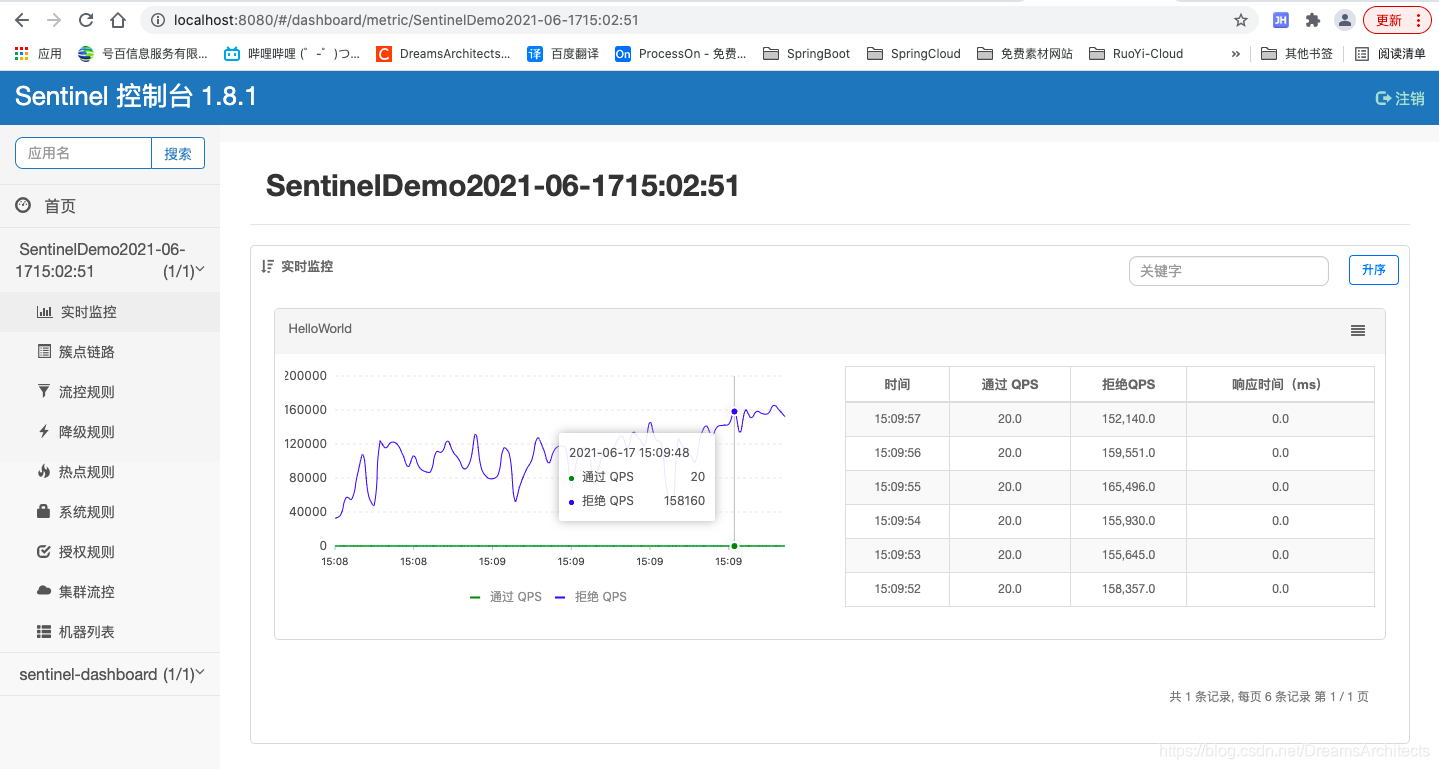Click the 通过 QPS data point on chart
Image resolution: width=1439 pixels, height=769 pixels.
(x=734, y=545)
